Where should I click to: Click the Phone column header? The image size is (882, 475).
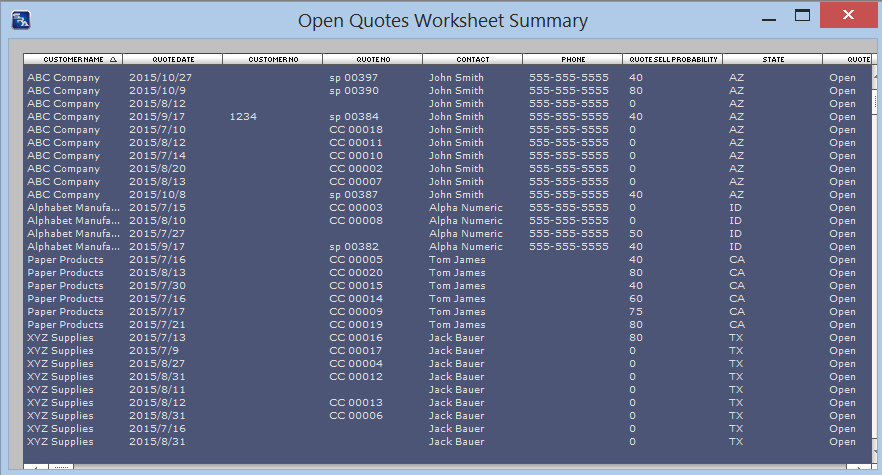click(x=572, y=60)
